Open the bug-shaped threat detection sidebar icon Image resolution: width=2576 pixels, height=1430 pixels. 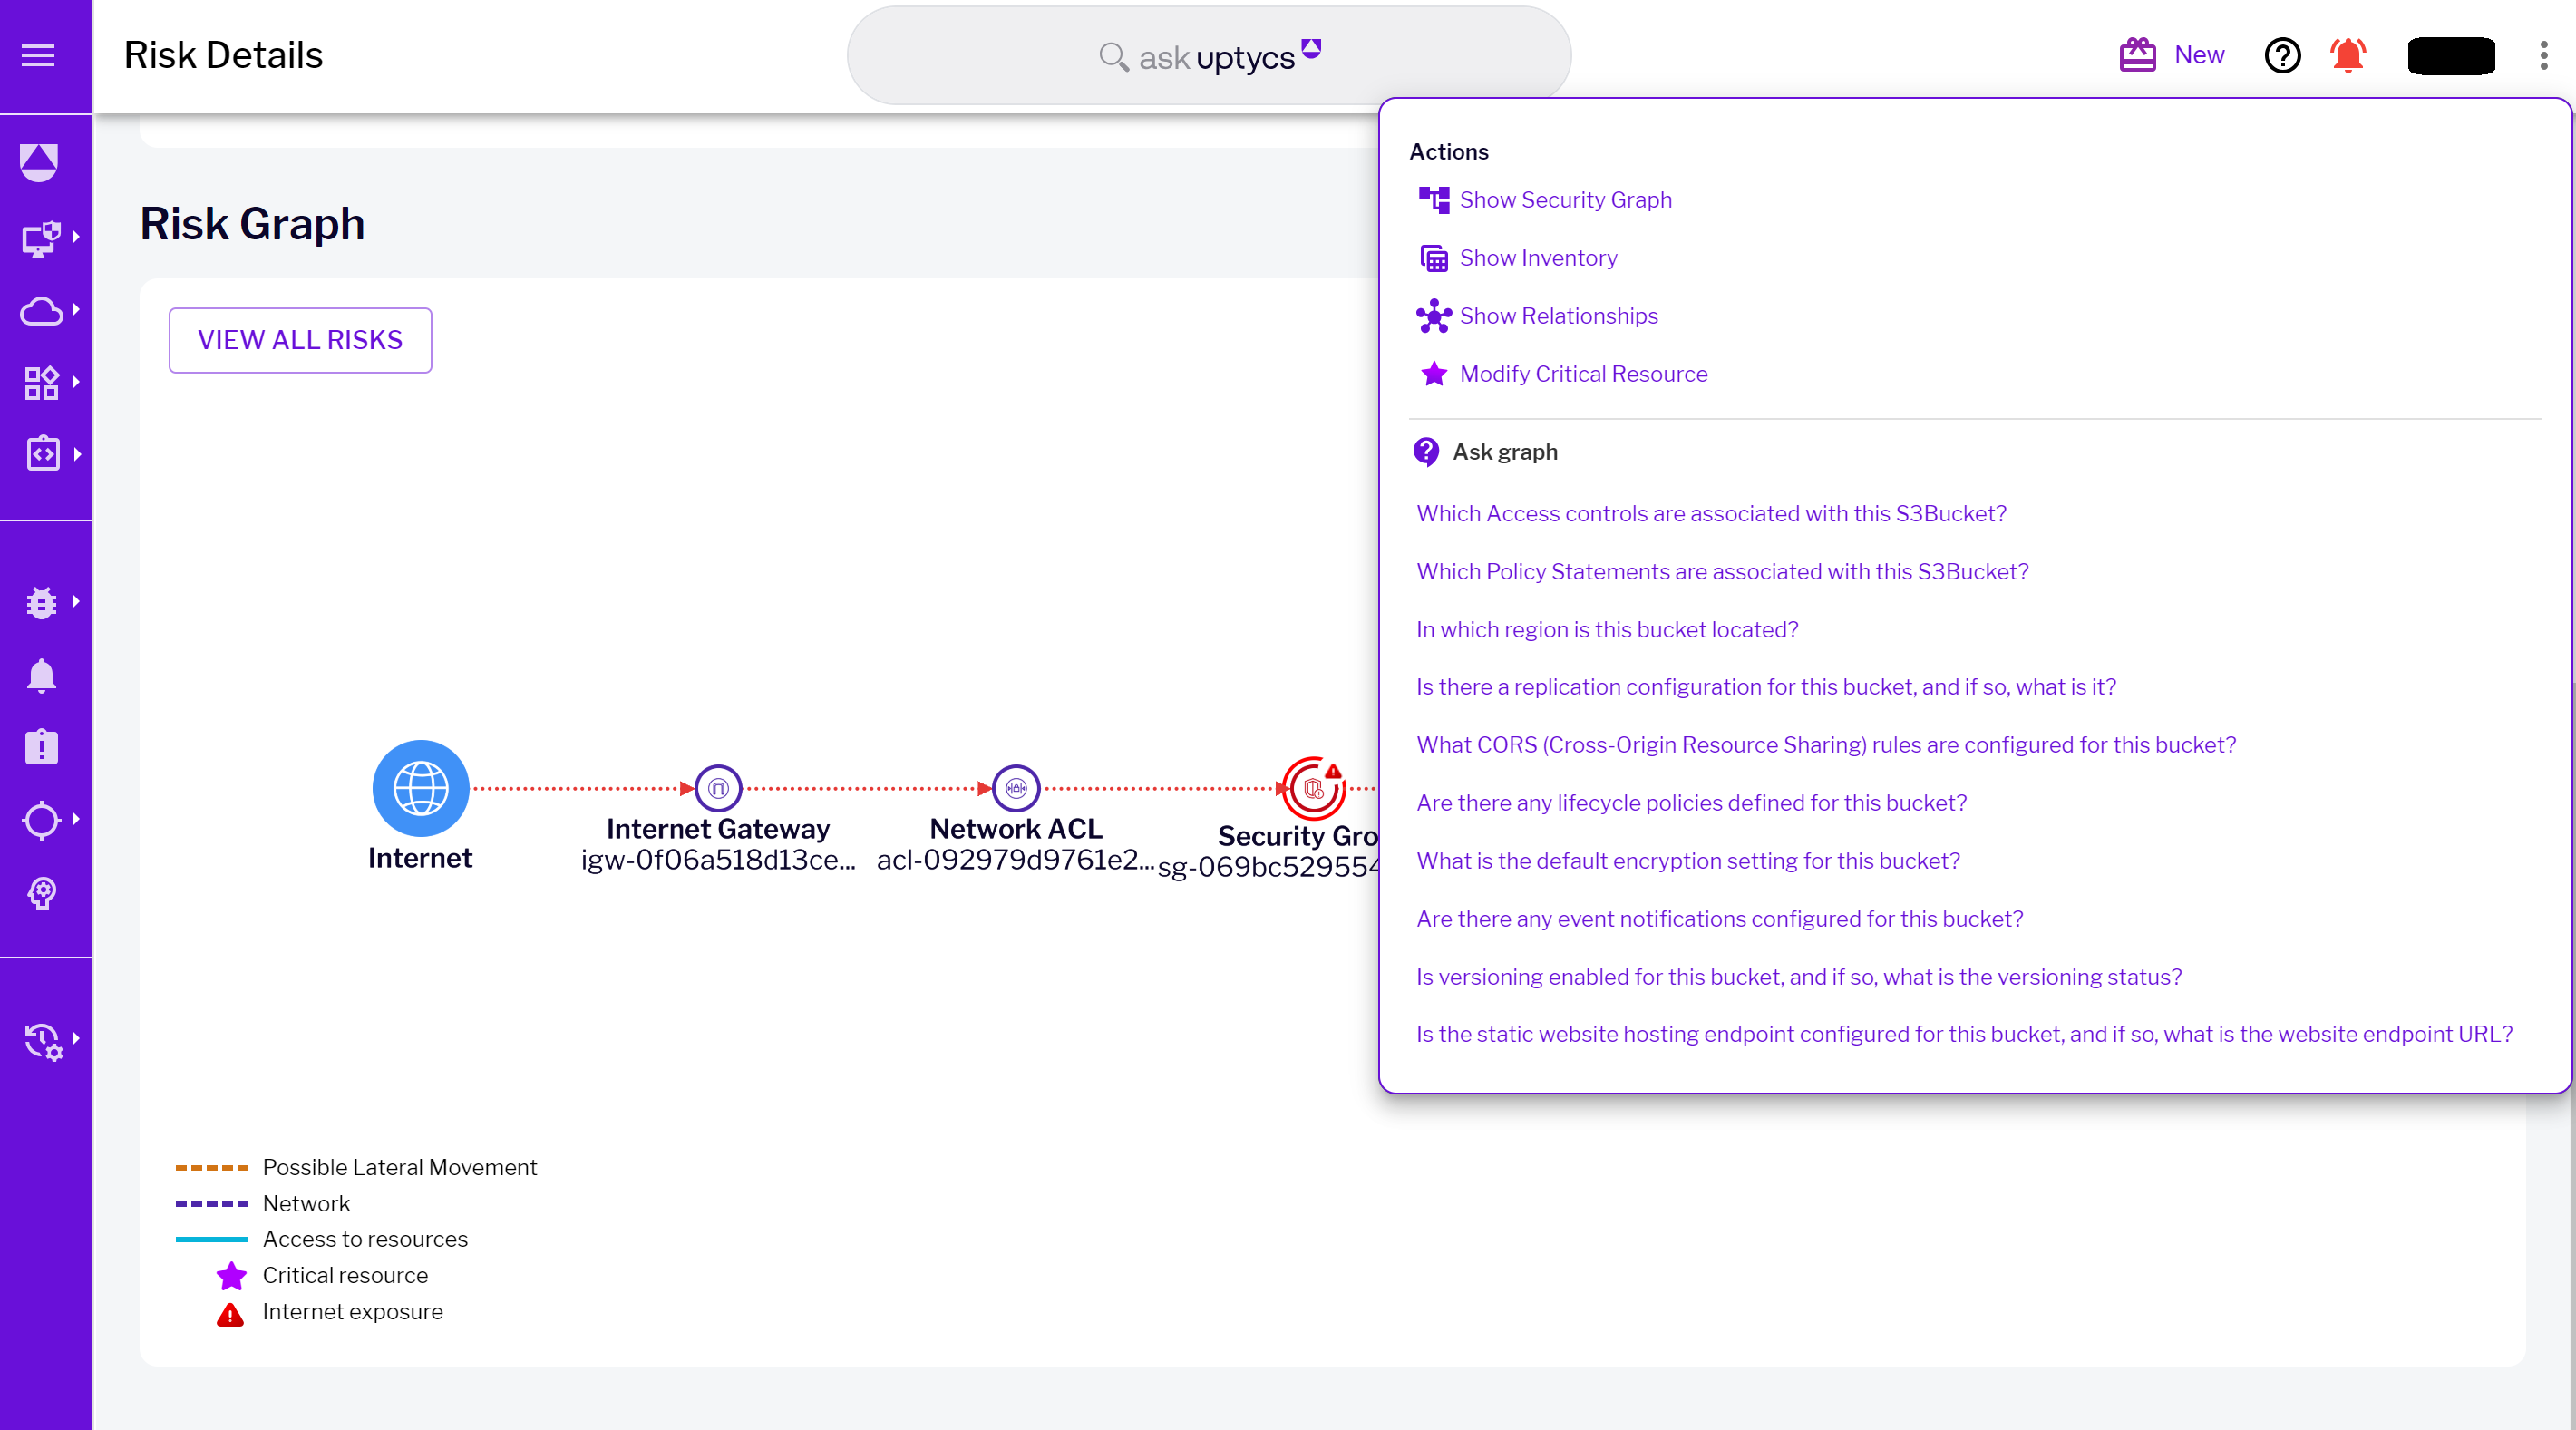click(x=40, y=602)
